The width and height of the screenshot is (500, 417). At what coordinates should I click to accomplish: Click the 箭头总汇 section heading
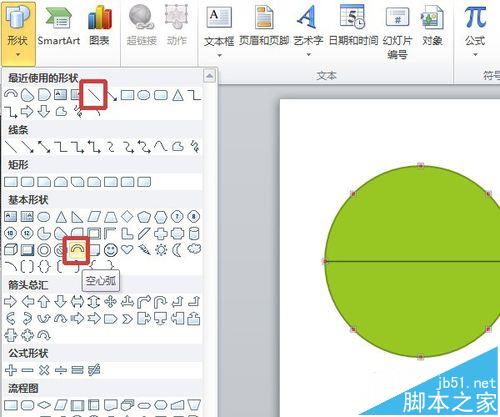coord(28,285)
